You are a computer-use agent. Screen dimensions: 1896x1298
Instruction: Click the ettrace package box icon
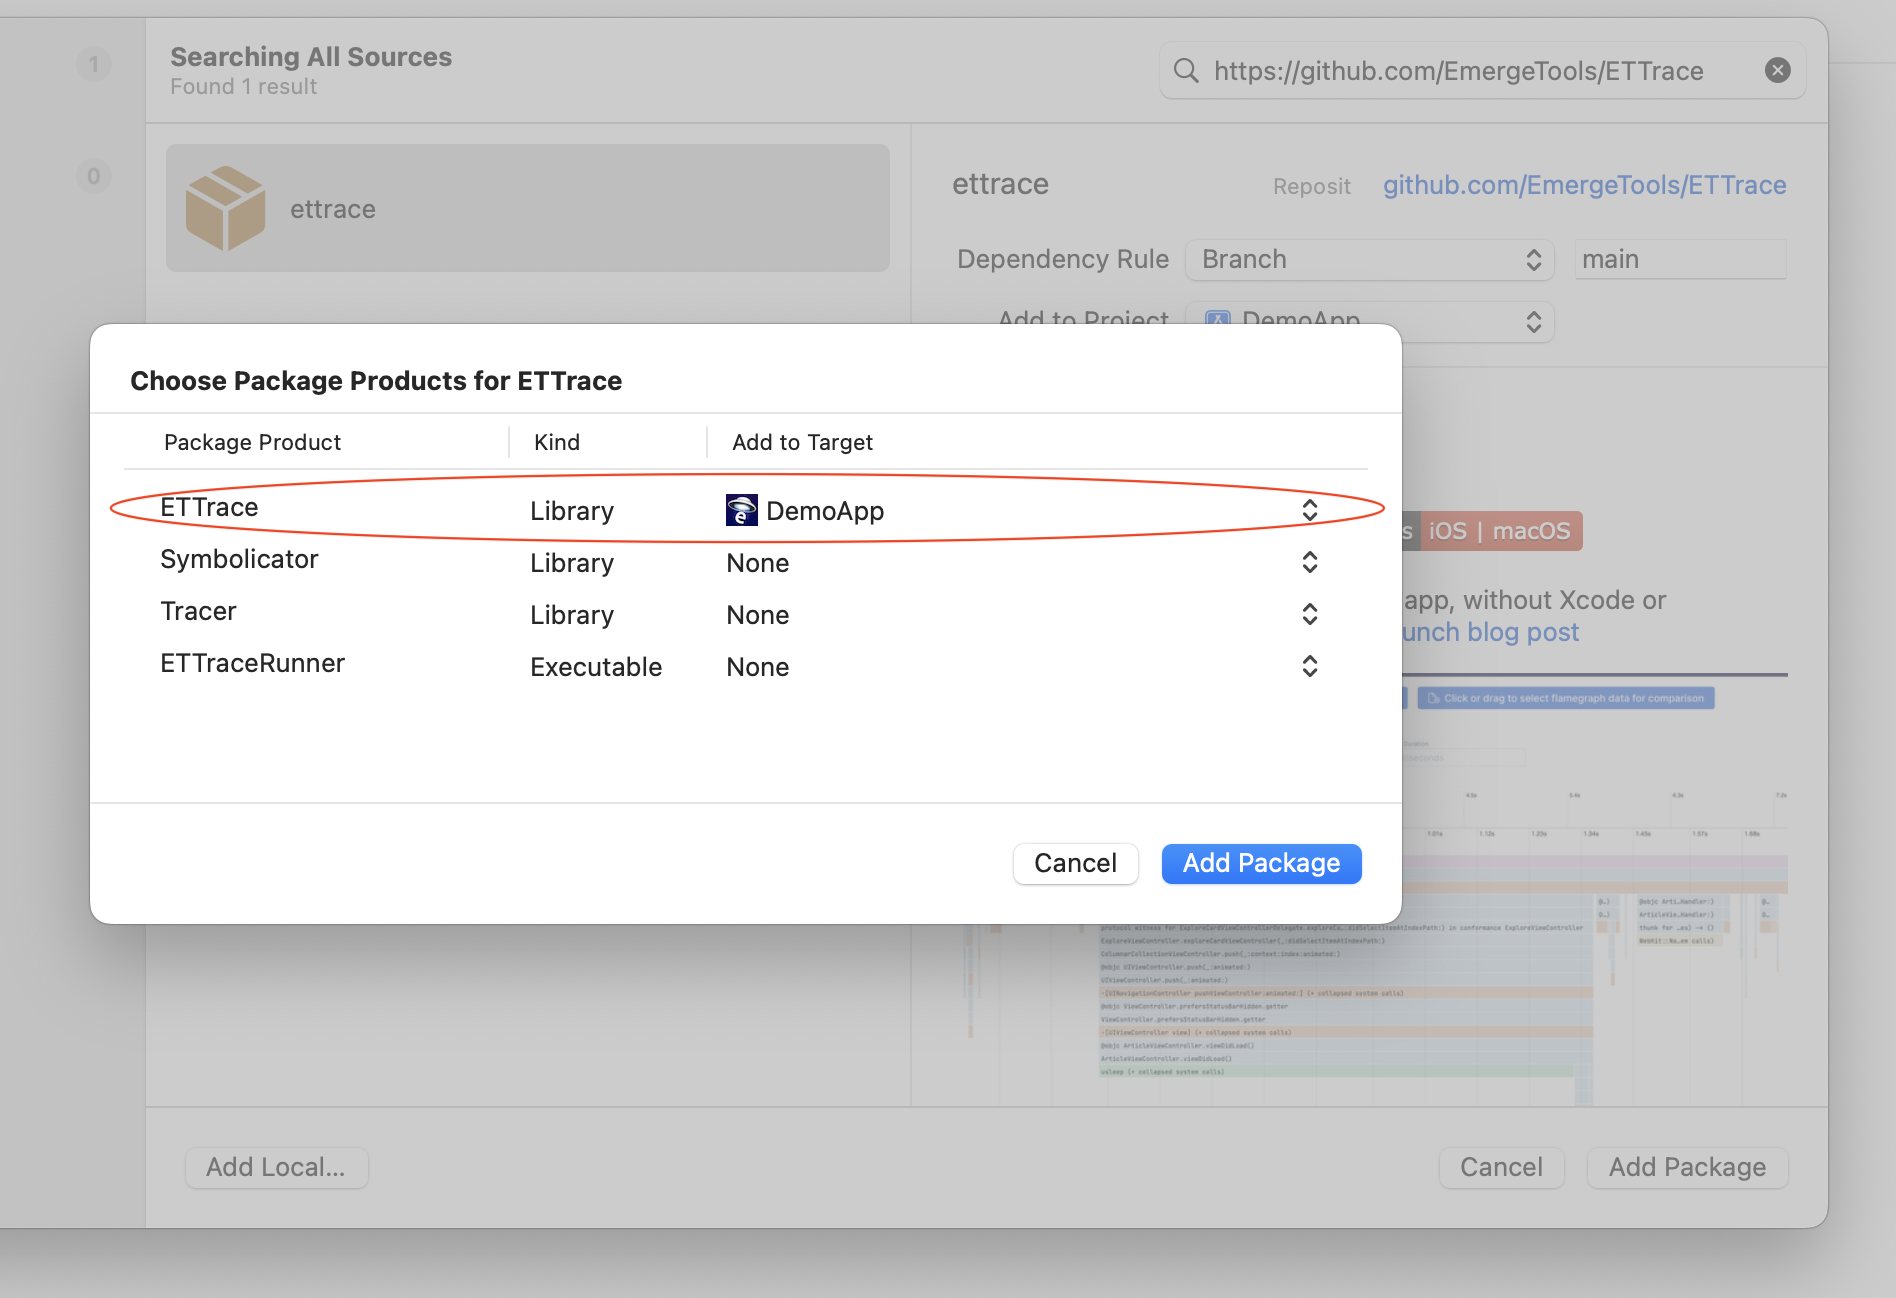(x=225, y=208)
